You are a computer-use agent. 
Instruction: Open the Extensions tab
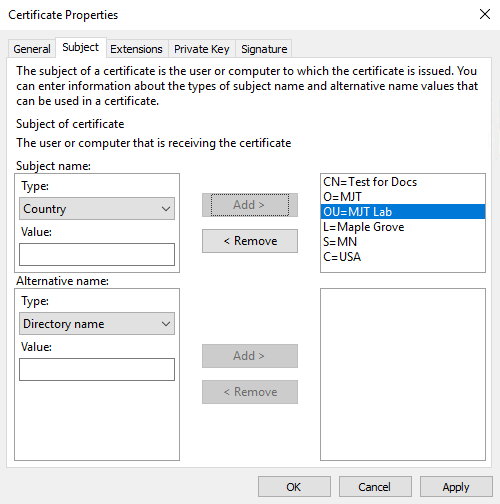pos(136,49)
